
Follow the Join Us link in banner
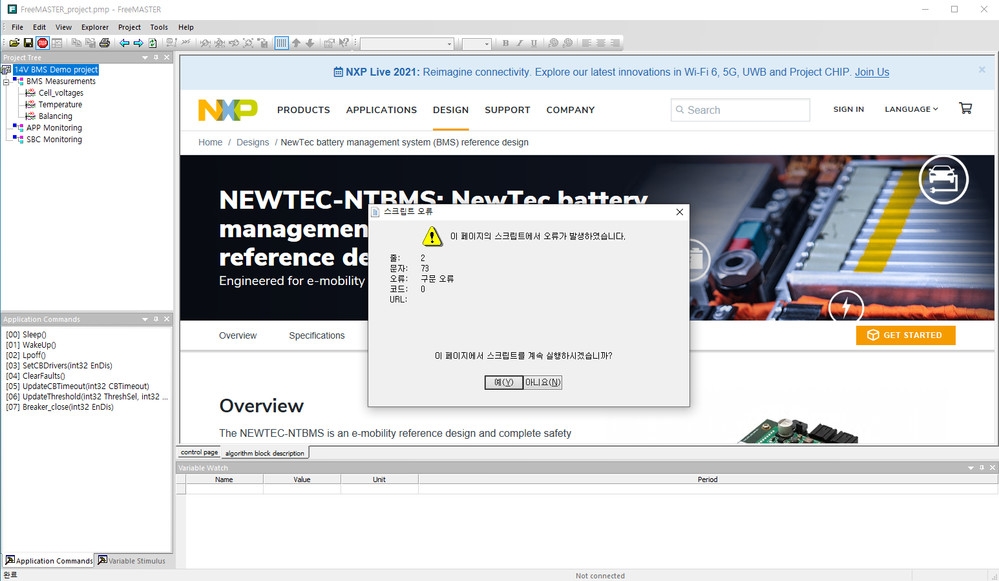point(872,72)
